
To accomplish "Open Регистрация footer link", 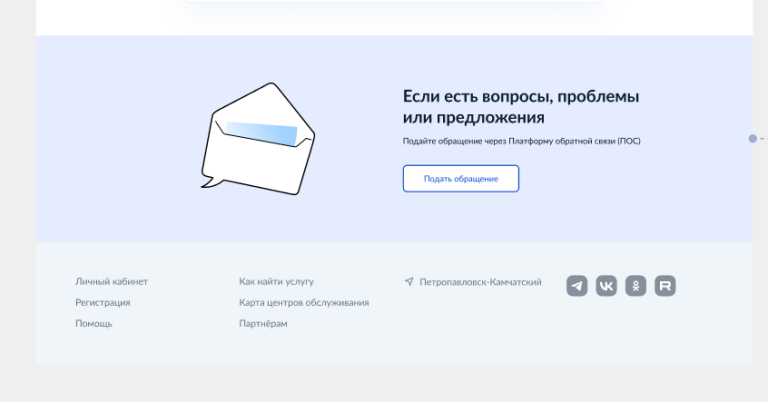I will coord(103,303).
